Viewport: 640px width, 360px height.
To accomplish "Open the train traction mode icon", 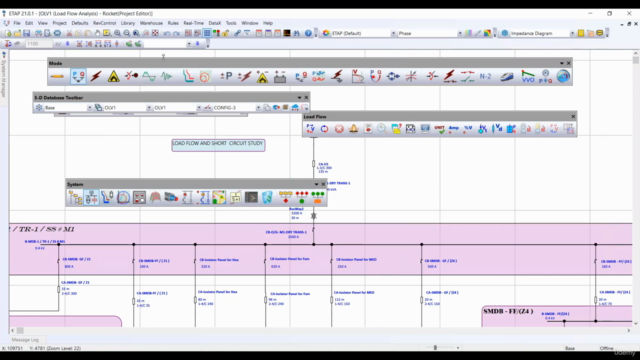I will 507,76.
